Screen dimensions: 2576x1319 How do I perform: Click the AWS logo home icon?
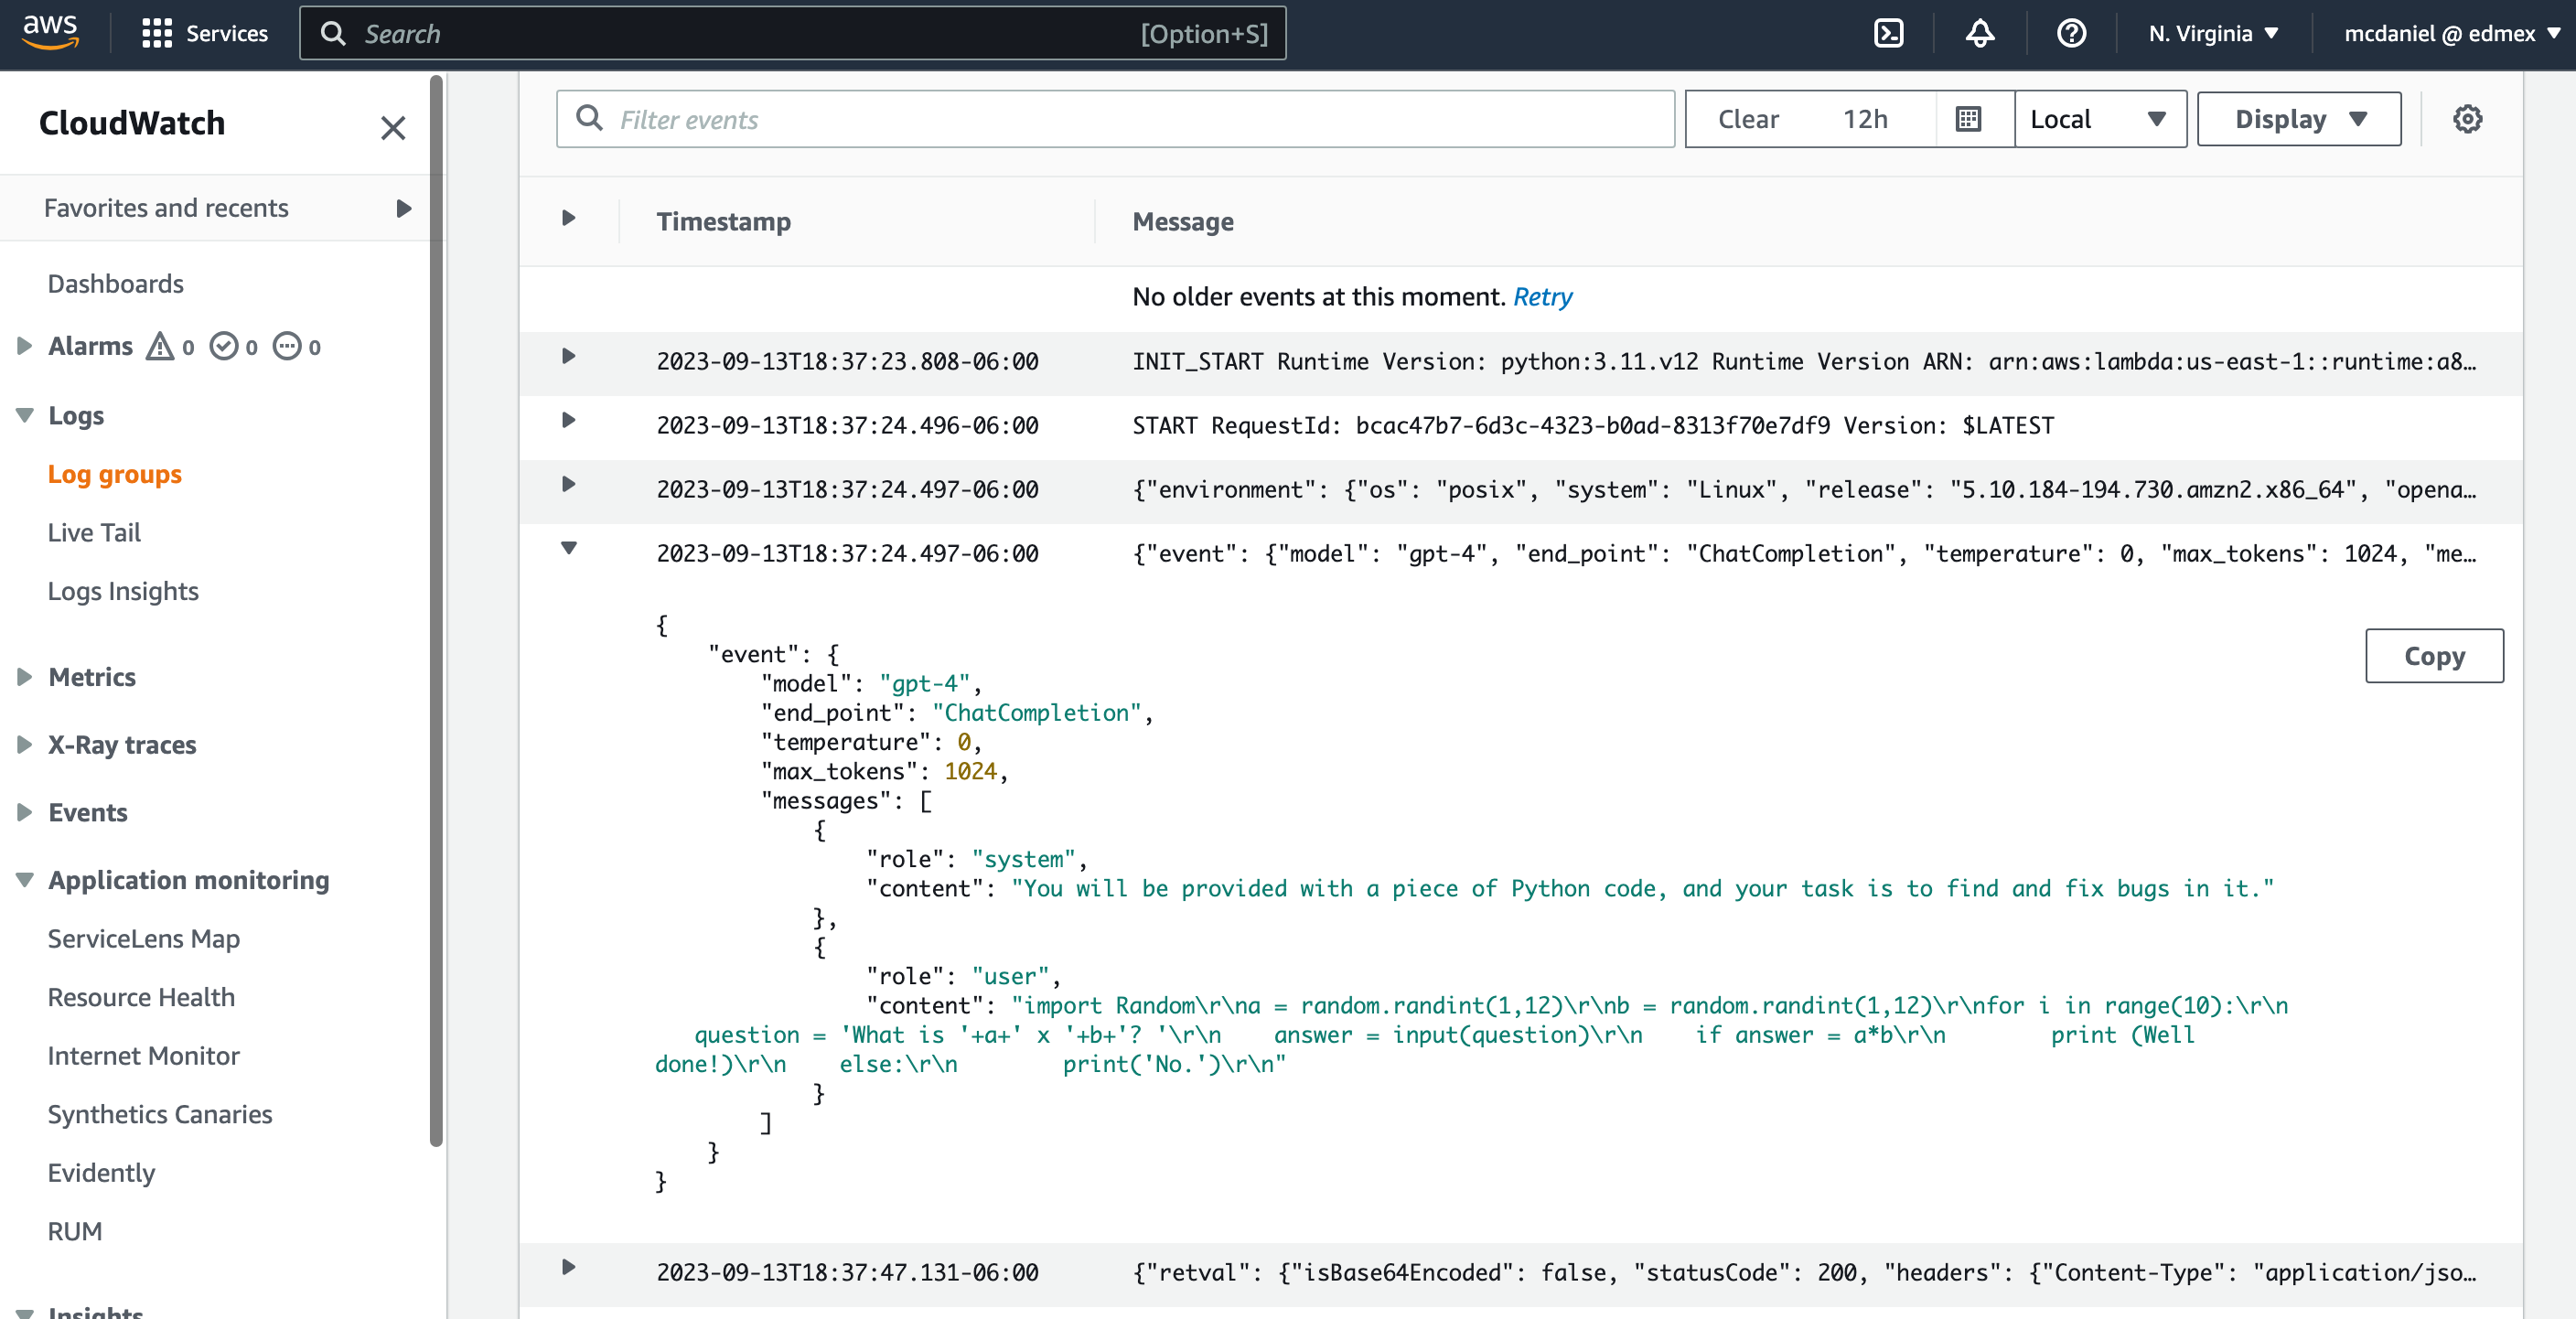[x=50, y=32]
